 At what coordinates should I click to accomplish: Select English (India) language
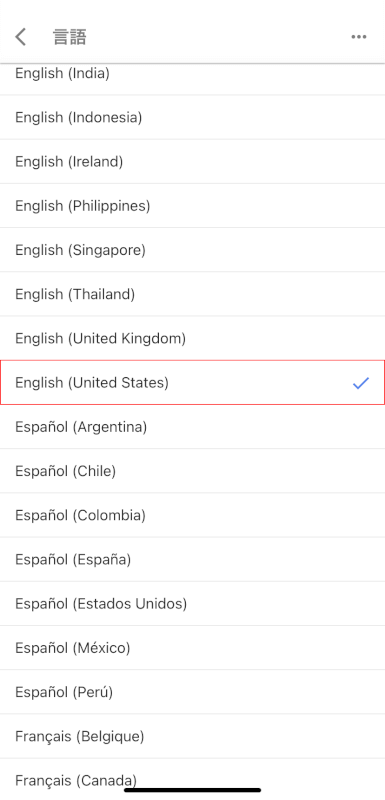(192, 73)
